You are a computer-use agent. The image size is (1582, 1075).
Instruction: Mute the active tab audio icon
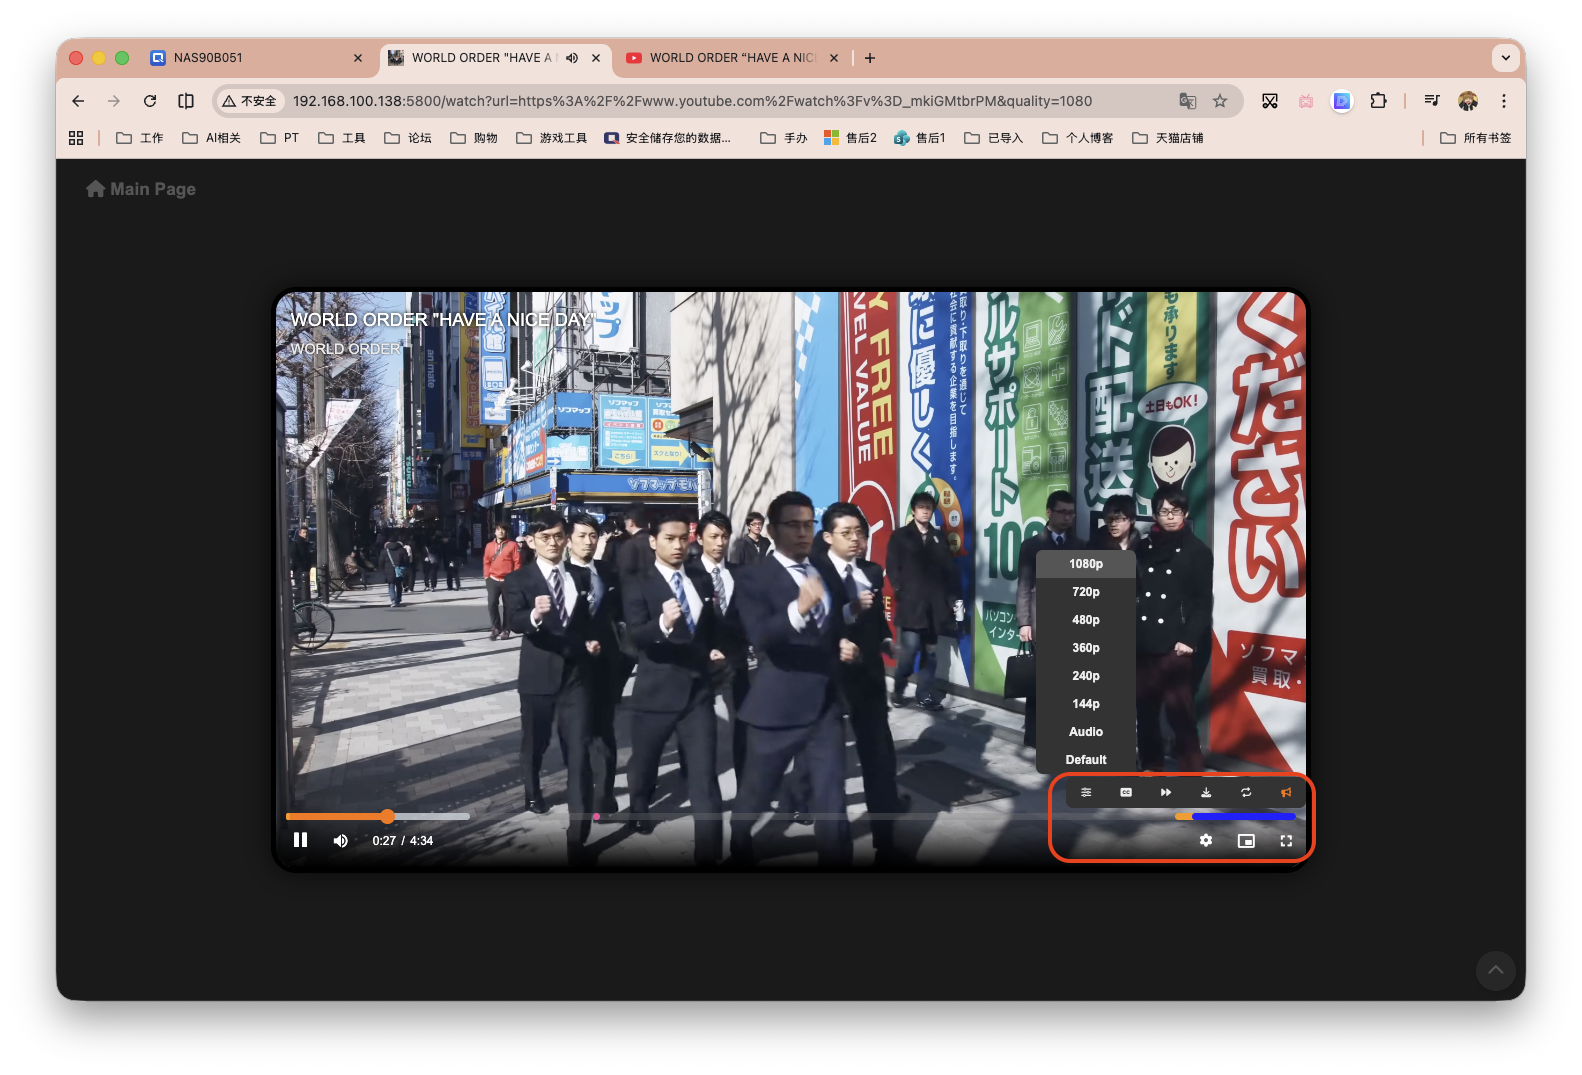pos(572,58)
